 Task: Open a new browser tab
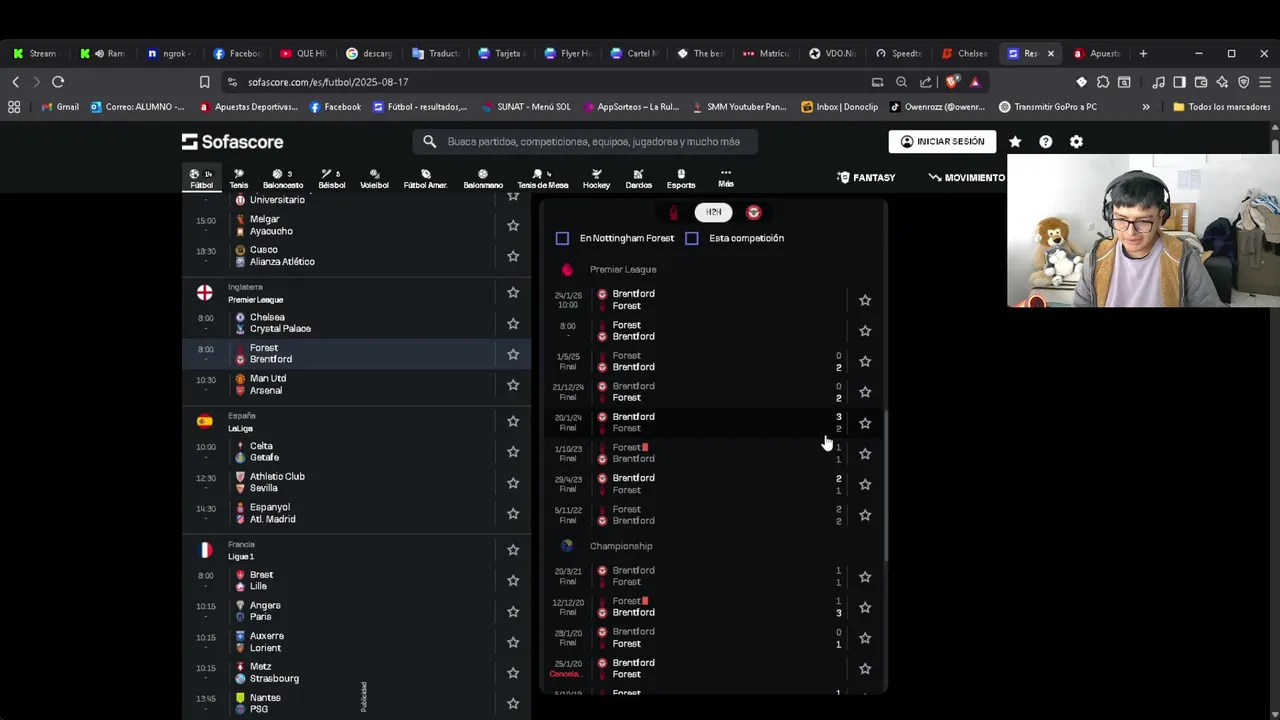click(1143, 54)
